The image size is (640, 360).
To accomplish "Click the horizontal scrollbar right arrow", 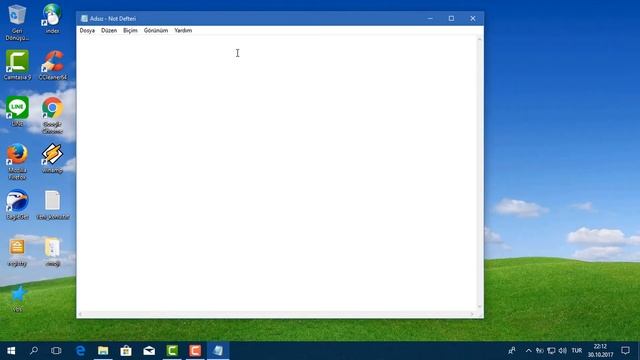I will [x=472, y=314].
